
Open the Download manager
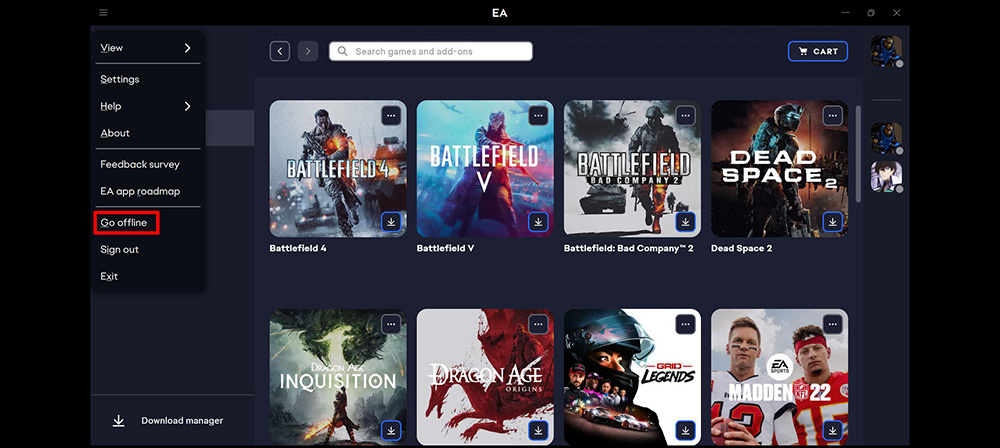[x=168, y=421]
